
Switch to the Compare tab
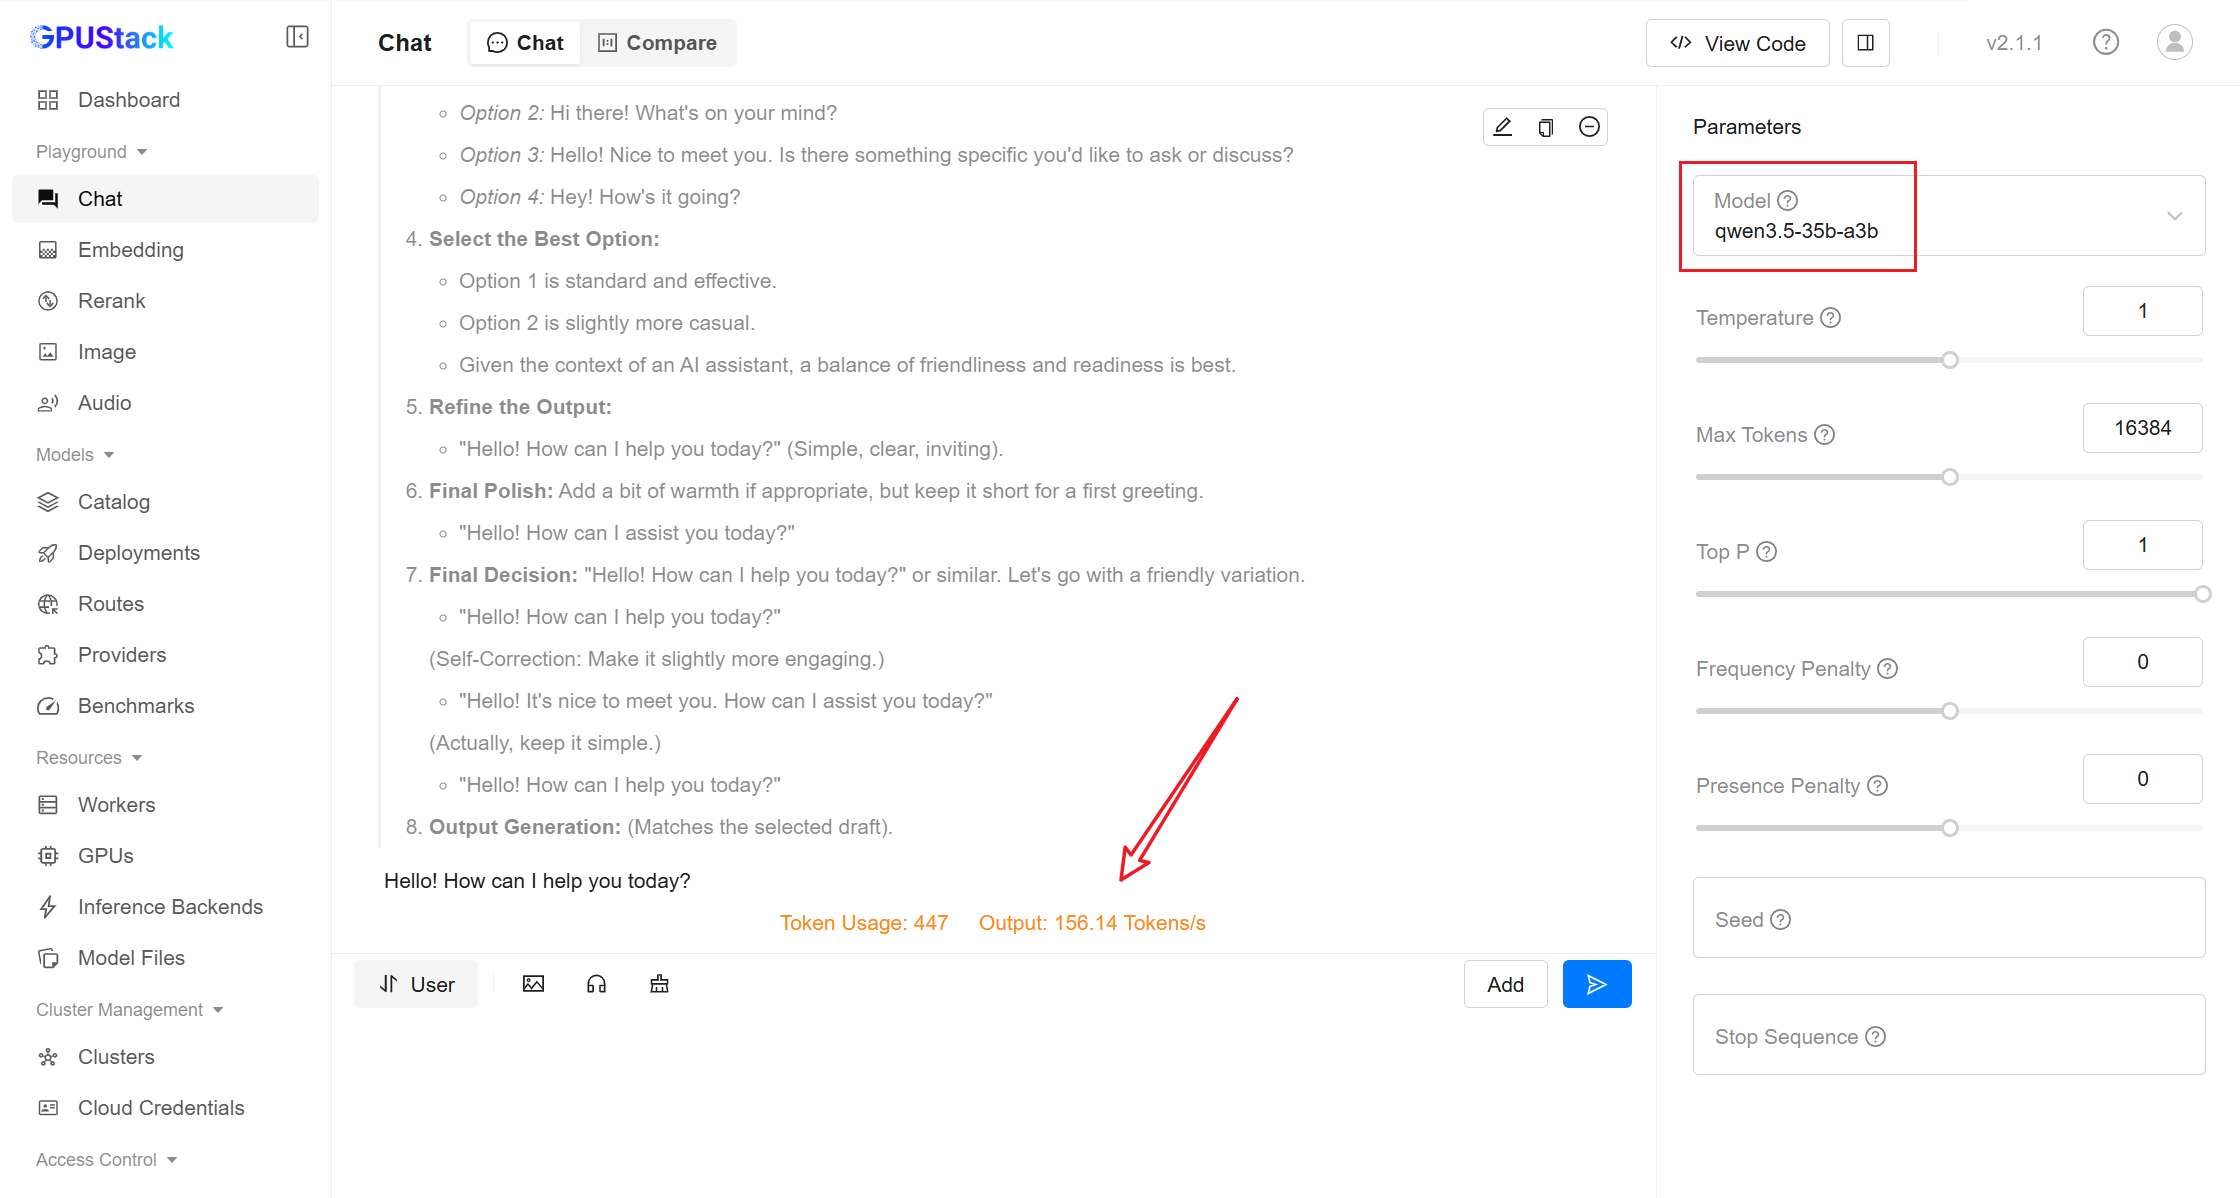coord(658,43)
